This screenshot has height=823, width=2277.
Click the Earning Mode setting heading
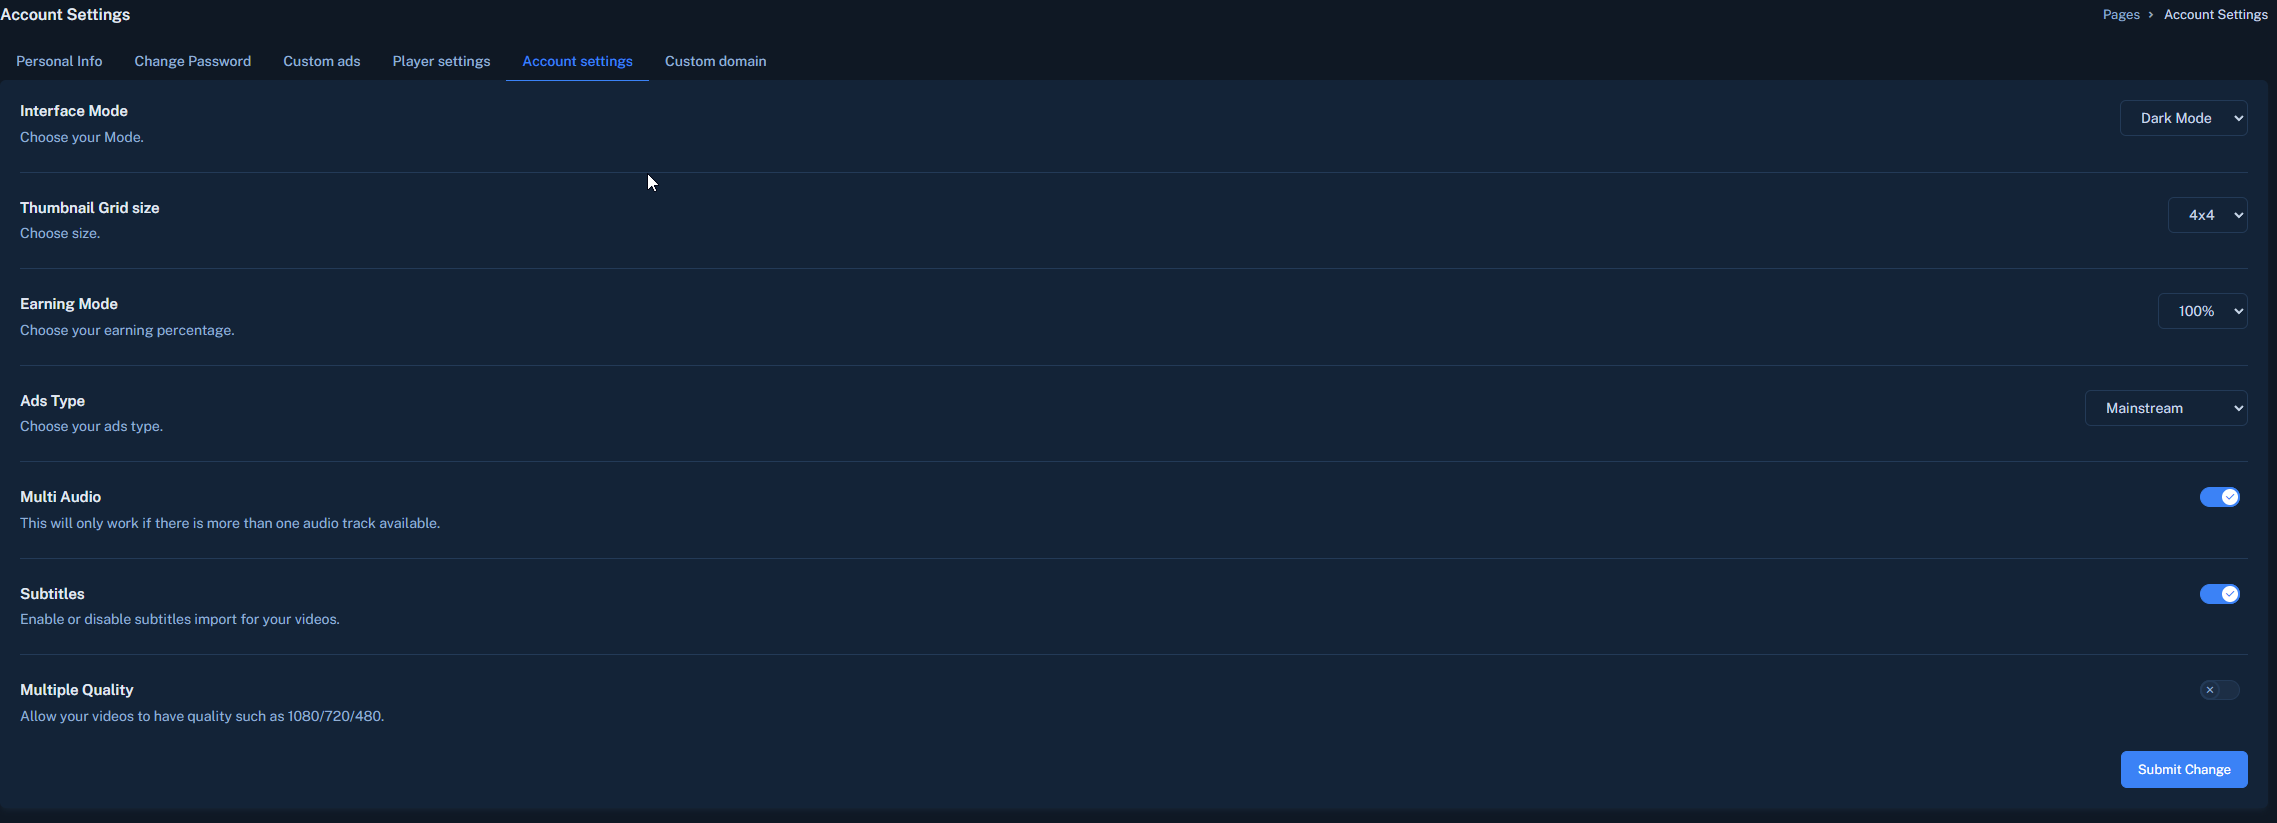pos(69,304)
